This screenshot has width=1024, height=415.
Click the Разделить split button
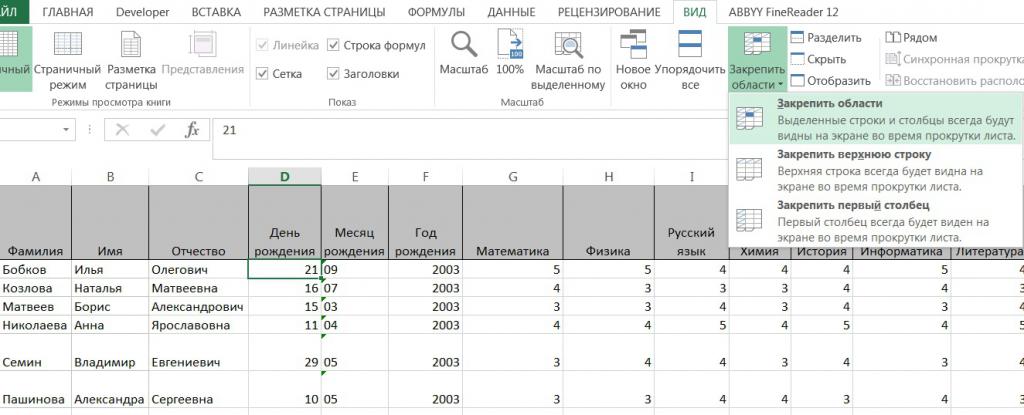pos(826,38)
